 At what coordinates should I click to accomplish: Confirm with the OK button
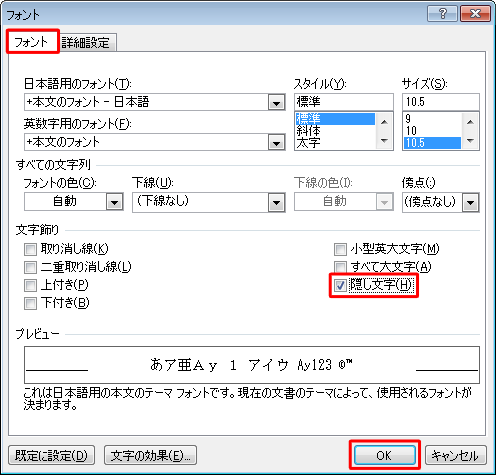(x=385, y=455)
